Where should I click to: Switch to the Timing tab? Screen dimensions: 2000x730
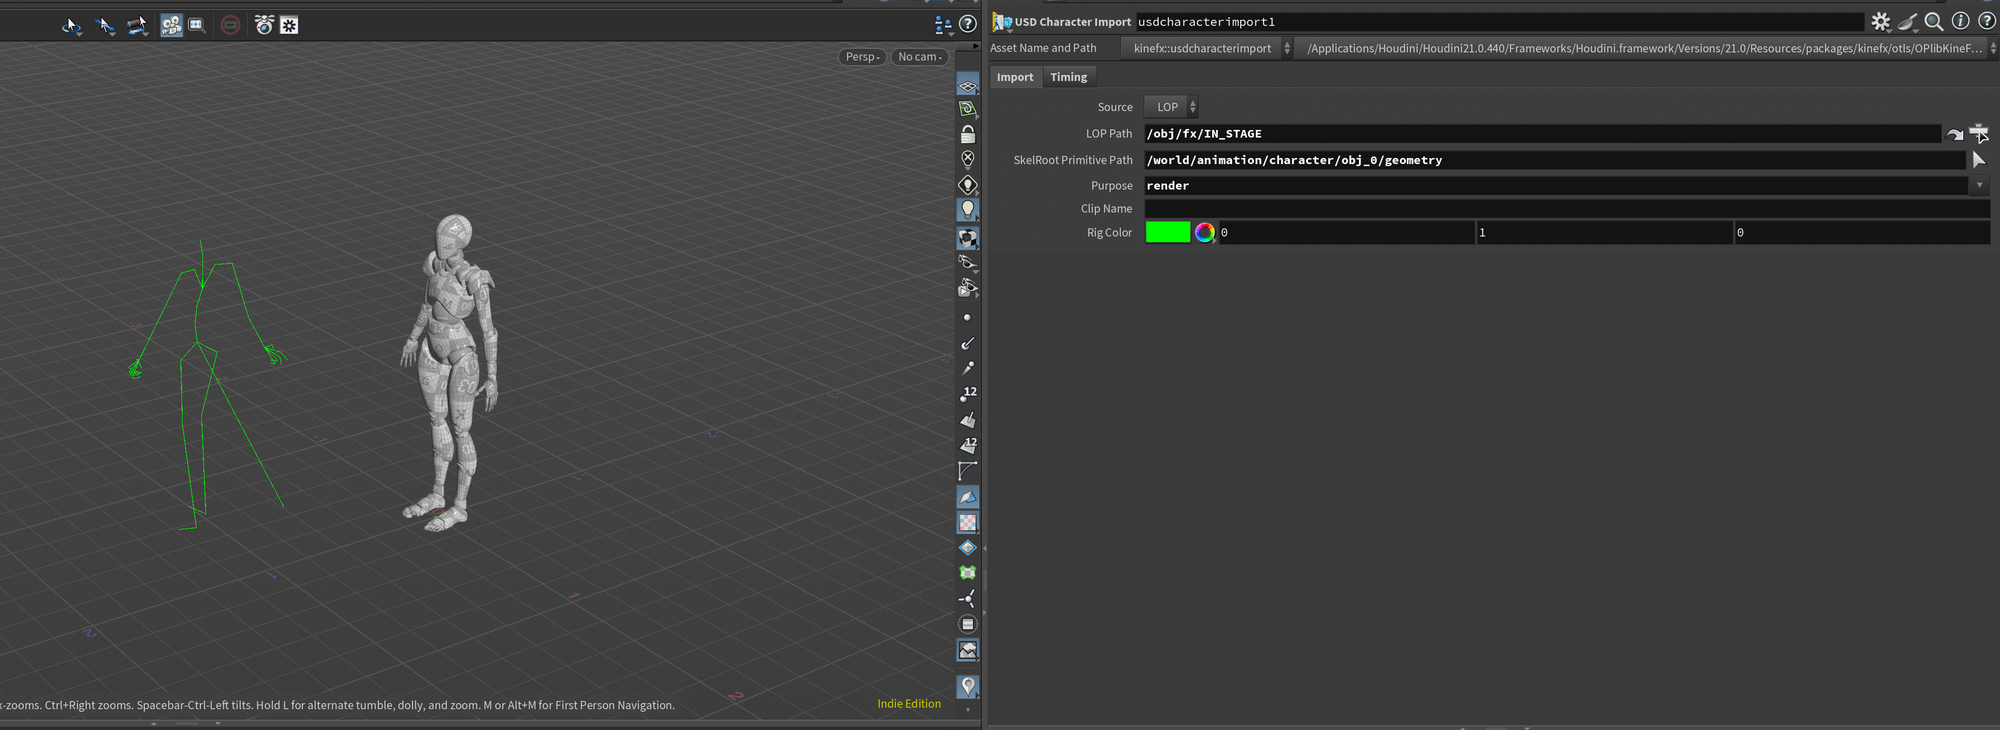1068,77
